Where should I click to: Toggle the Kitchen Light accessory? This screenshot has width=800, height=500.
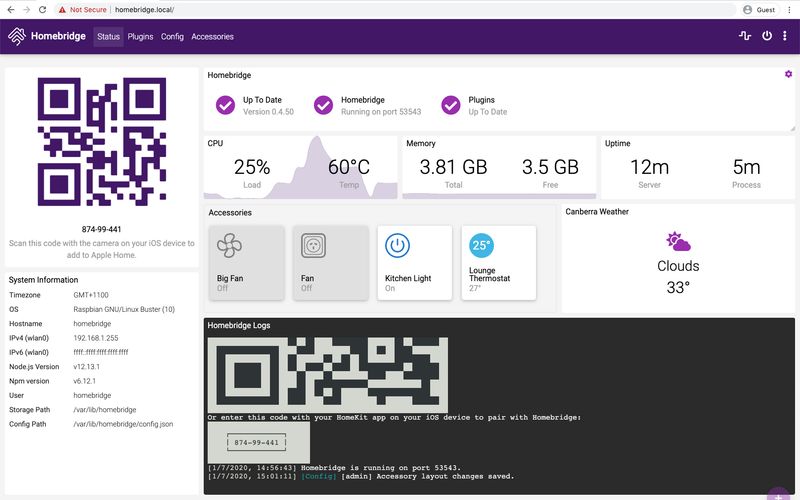click(x=415, y=263)
